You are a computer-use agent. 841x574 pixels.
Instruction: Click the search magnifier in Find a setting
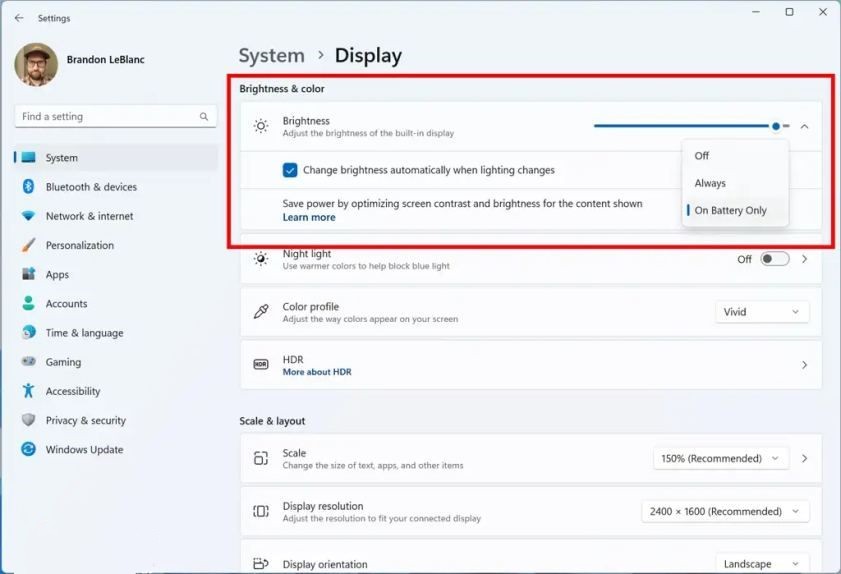pos(204,117)
